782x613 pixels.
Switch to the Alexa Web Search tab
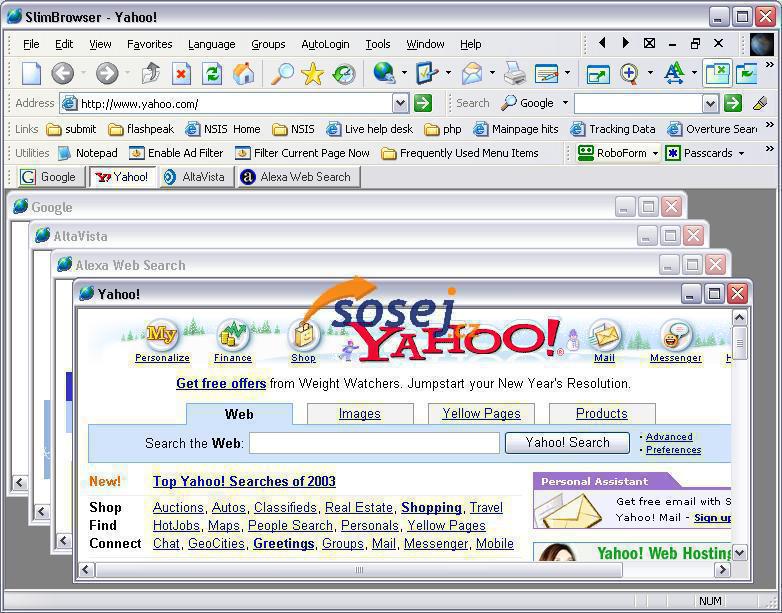tap(298, 177)
